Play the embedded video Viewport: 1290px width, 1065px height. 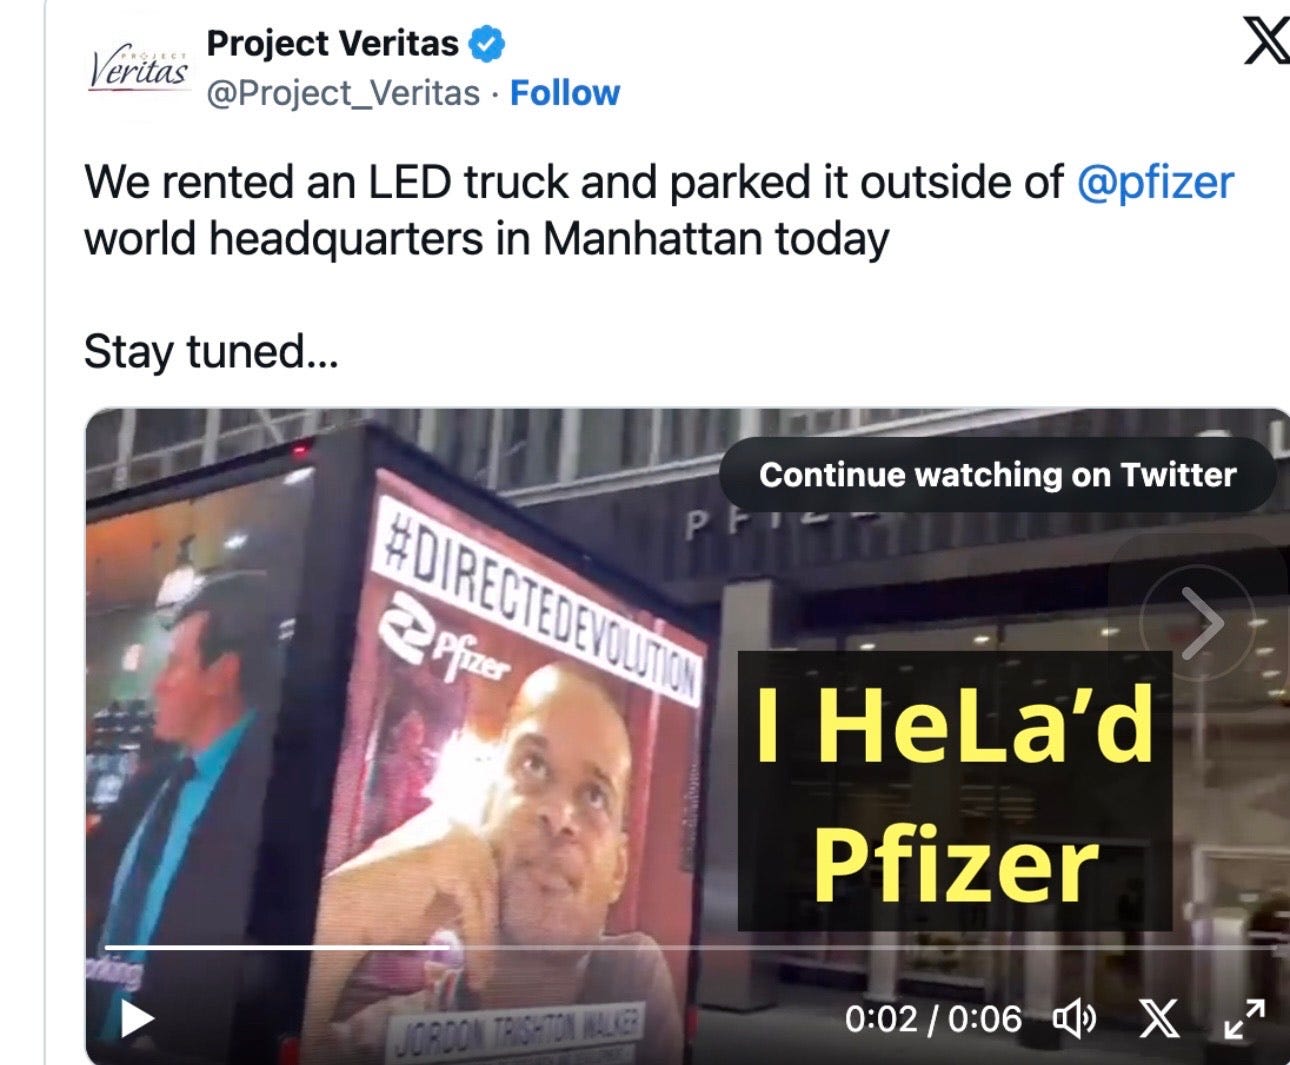pos(137,1019)
